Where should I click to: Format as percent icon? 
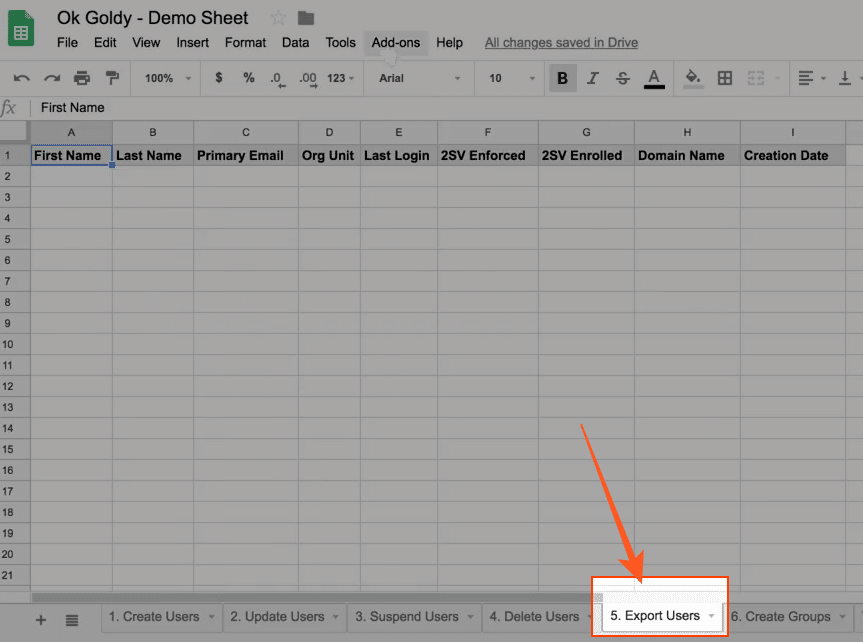pos(249,78)
